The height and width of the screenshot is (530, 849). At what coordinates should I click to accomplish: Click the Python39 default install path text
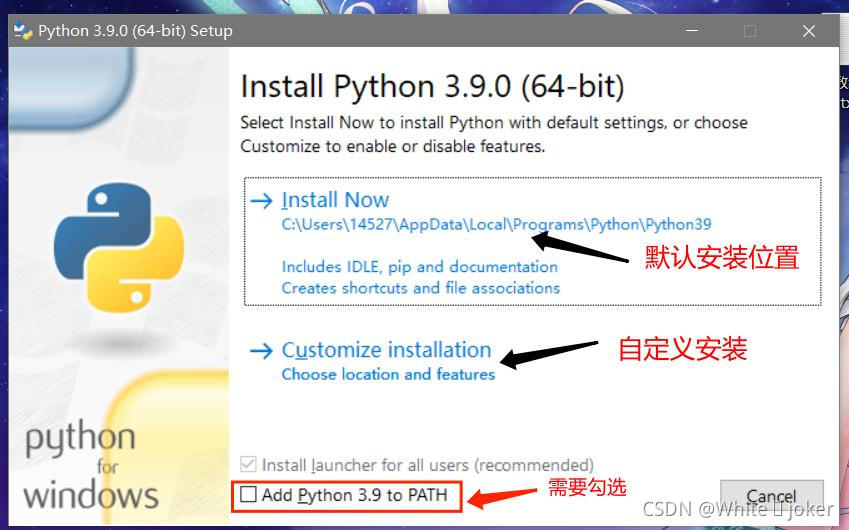click(497, 224)
